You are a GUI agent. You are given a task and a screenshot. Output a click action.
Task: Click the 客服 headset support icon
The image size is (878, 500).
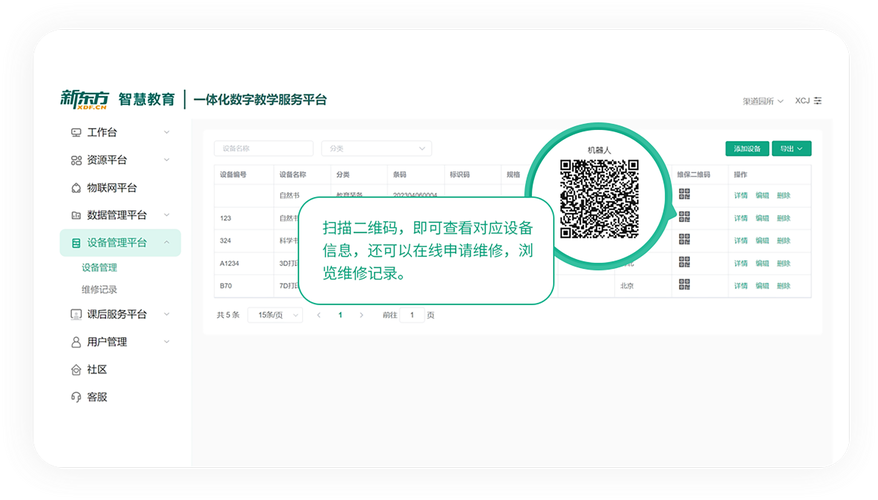(x=76, y=397)
